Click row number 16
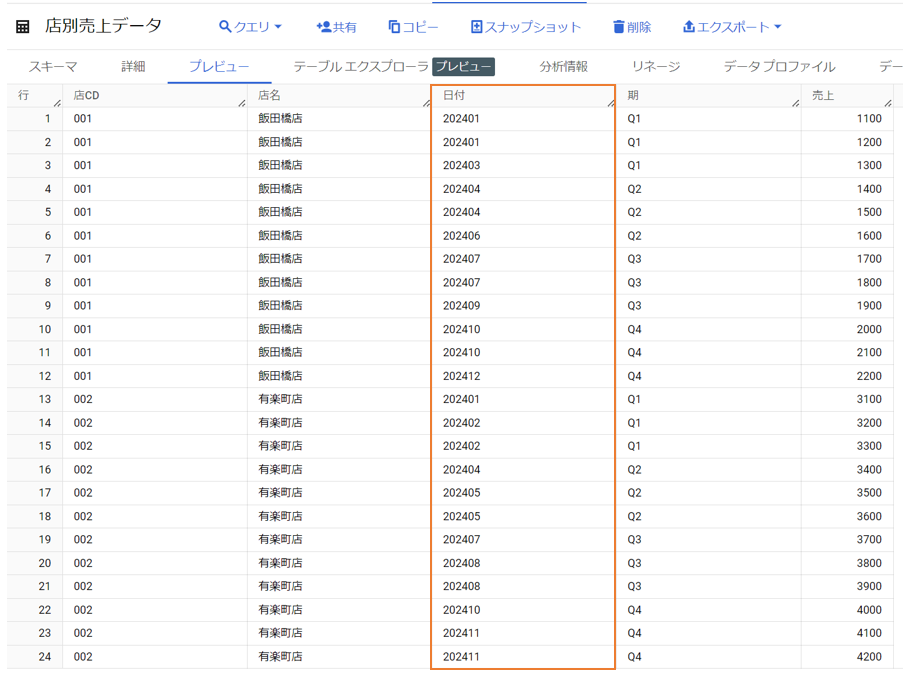 coord(45,470)
